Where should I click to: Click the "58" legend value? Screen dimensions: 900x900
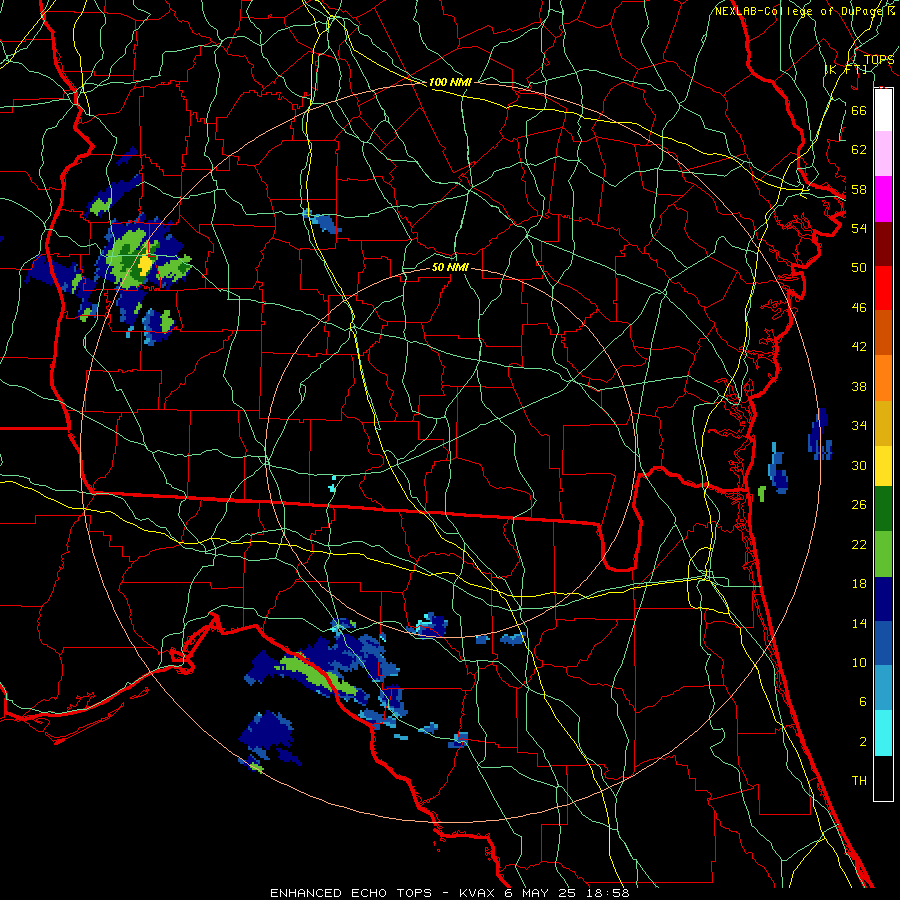pos(859,189)
